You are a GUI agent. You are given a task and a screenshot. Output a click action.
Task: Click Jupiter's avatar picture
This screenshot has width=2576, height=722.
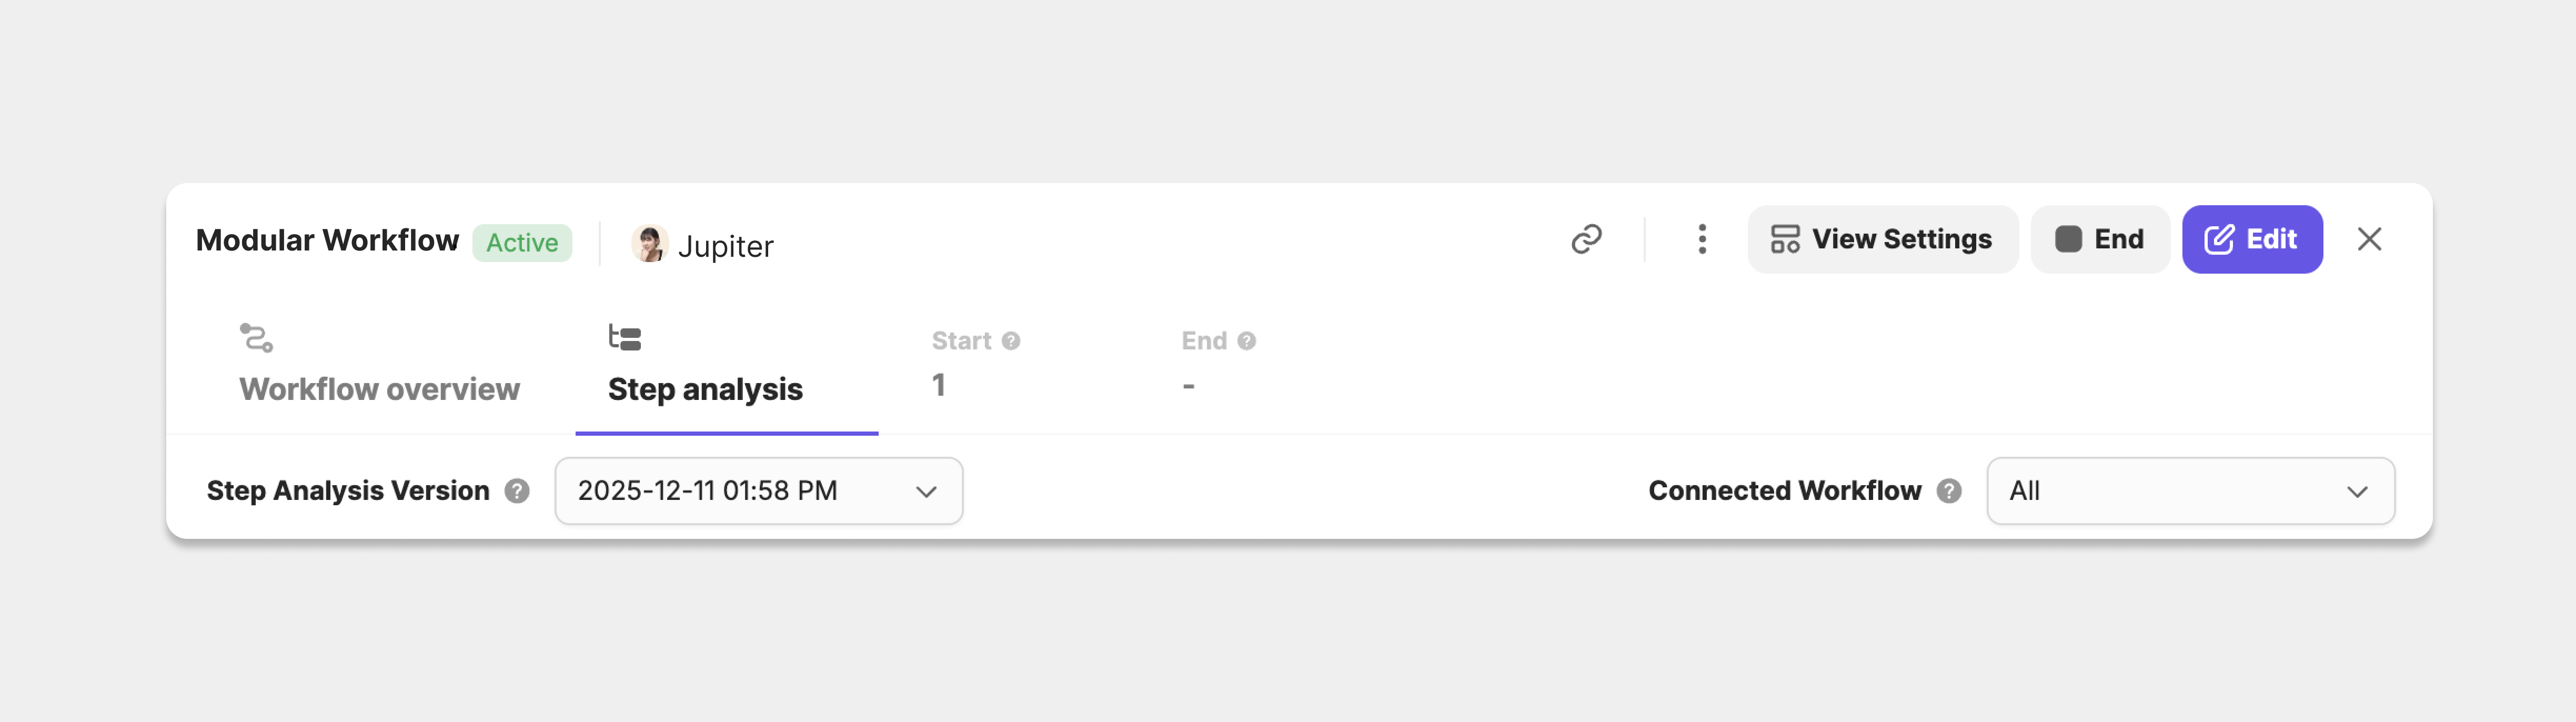coord(649,243)
